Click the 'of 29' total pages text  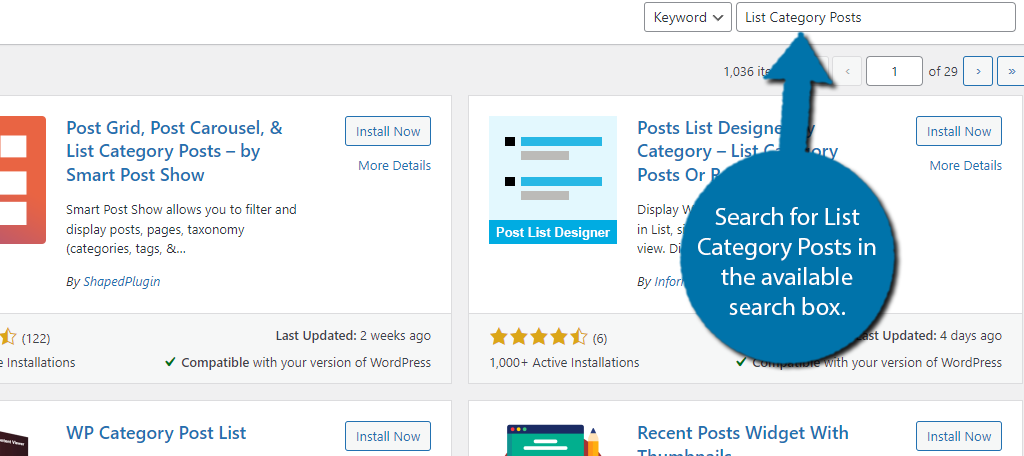click(x=943, y=71)
